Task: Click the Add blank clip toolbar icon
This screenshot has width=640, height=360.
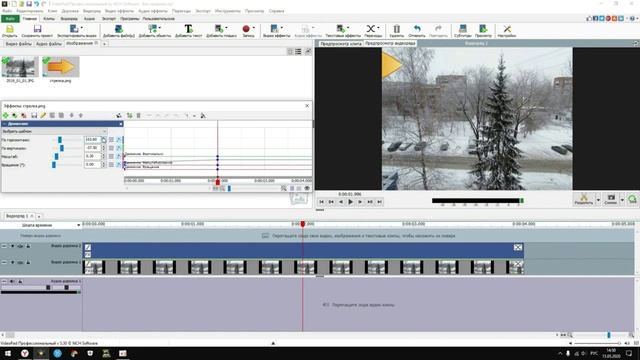Action: click(219, 29)
